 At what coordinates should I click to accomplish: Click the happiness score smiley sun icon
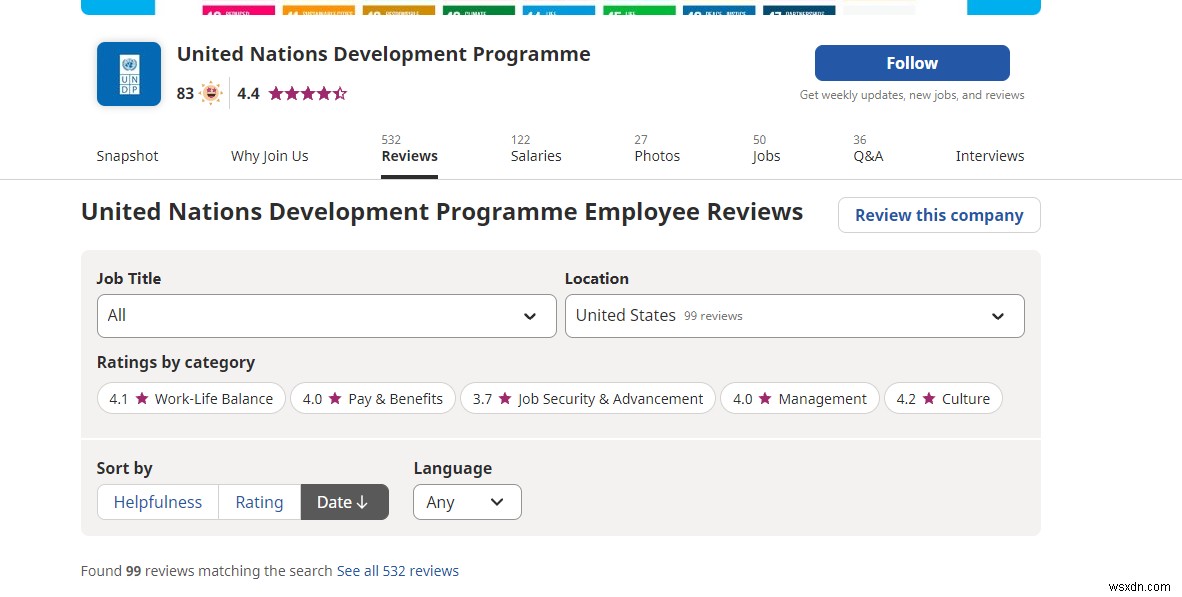tap(211, 94)
